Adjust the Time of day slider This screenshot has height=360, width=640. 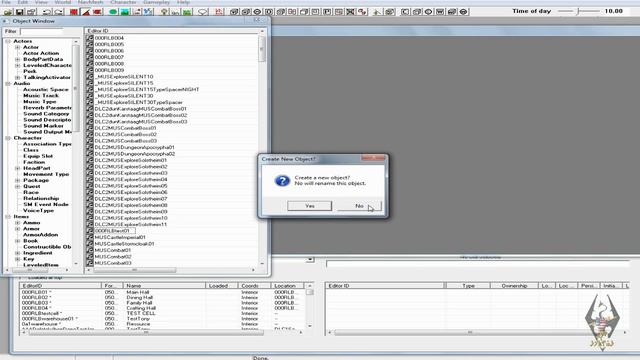[x=579, y=11]
